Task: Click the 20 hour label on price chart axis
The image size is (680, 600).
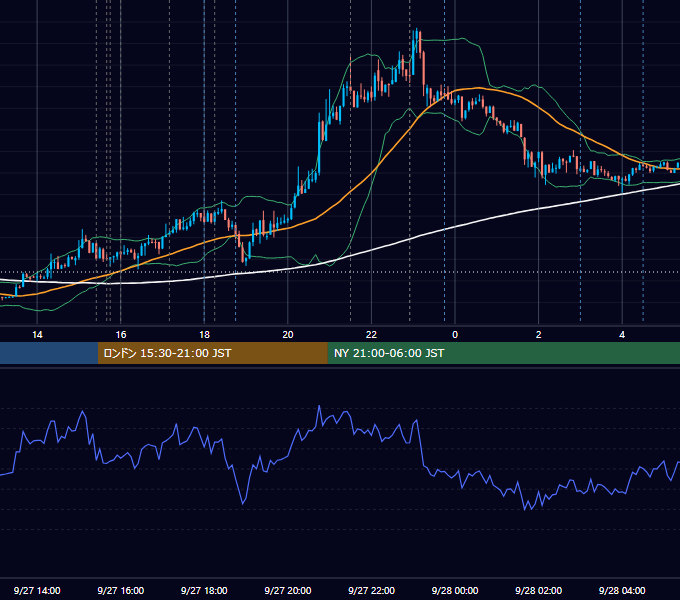Action: click(288, 335)
